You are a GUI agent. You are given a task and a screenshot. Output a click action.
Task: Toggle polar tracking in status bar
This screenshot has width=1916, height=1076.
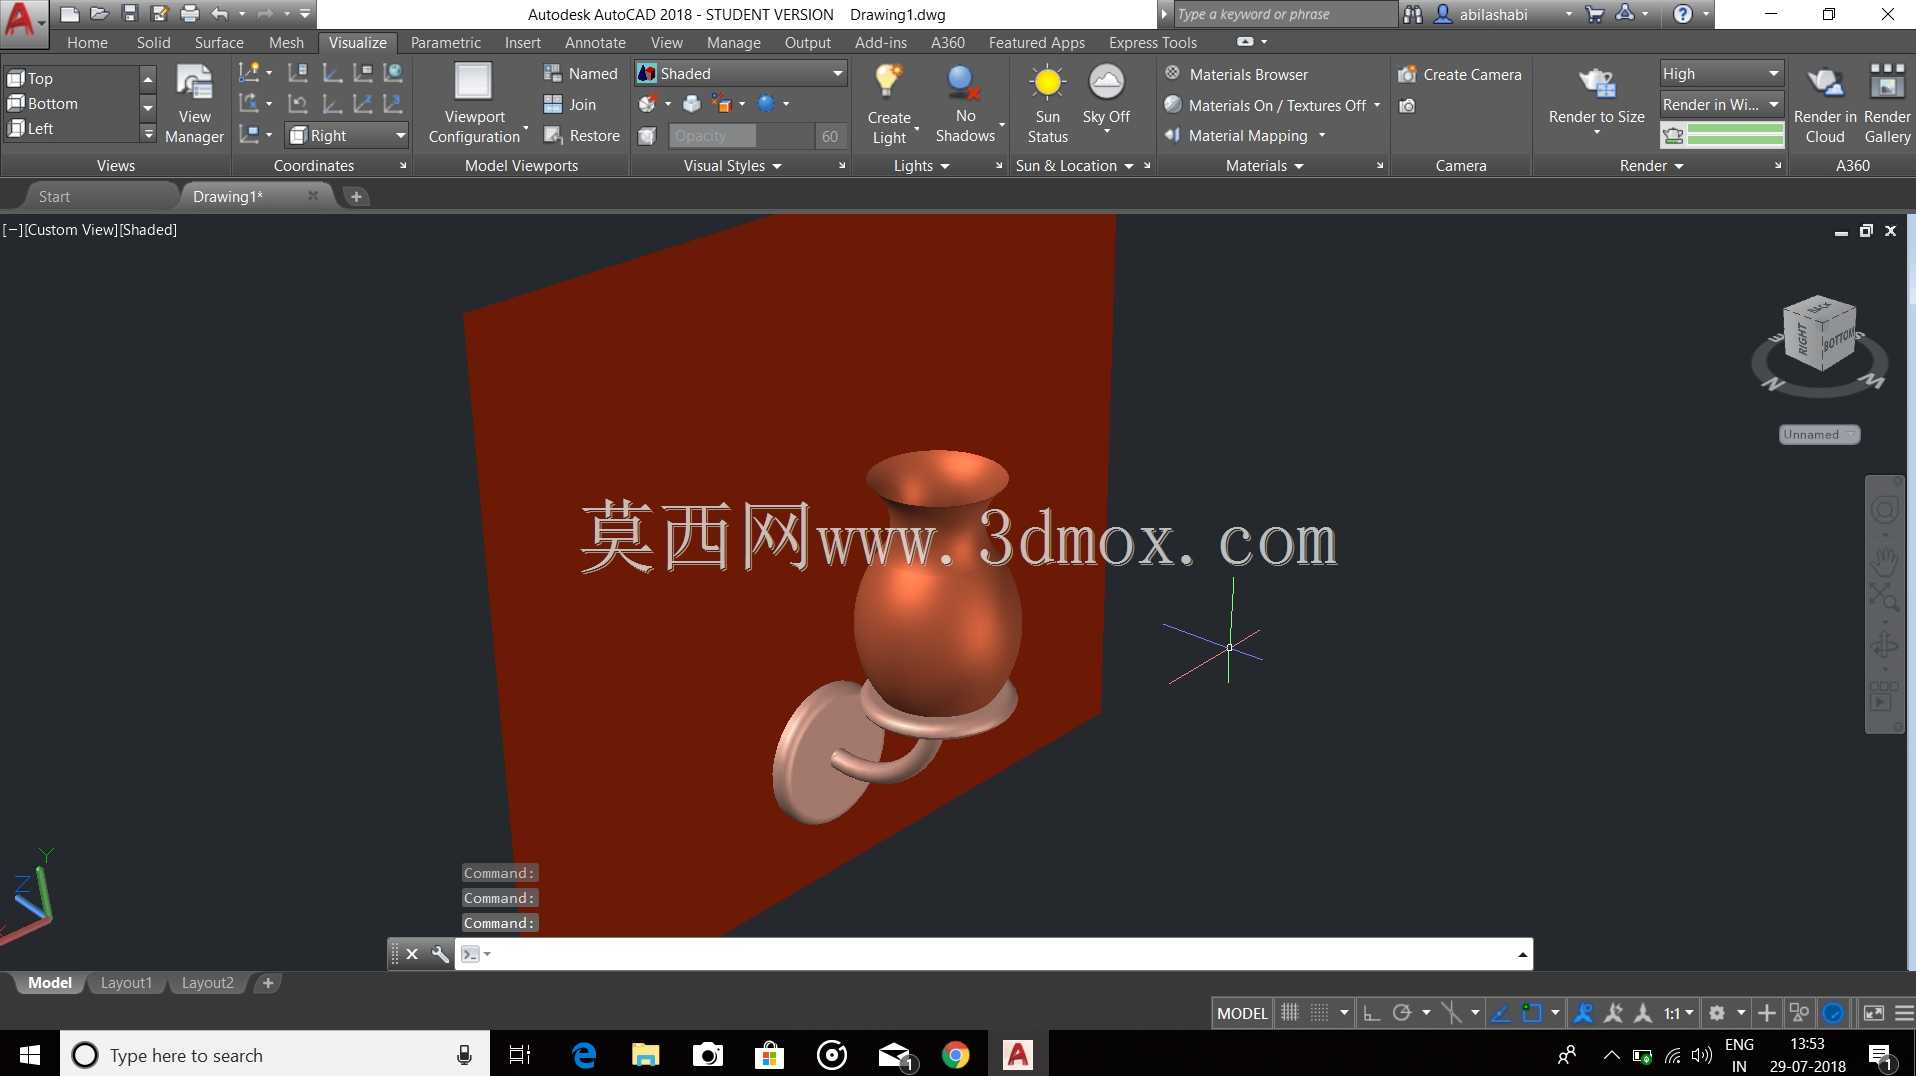(x=1402, y=1013)
